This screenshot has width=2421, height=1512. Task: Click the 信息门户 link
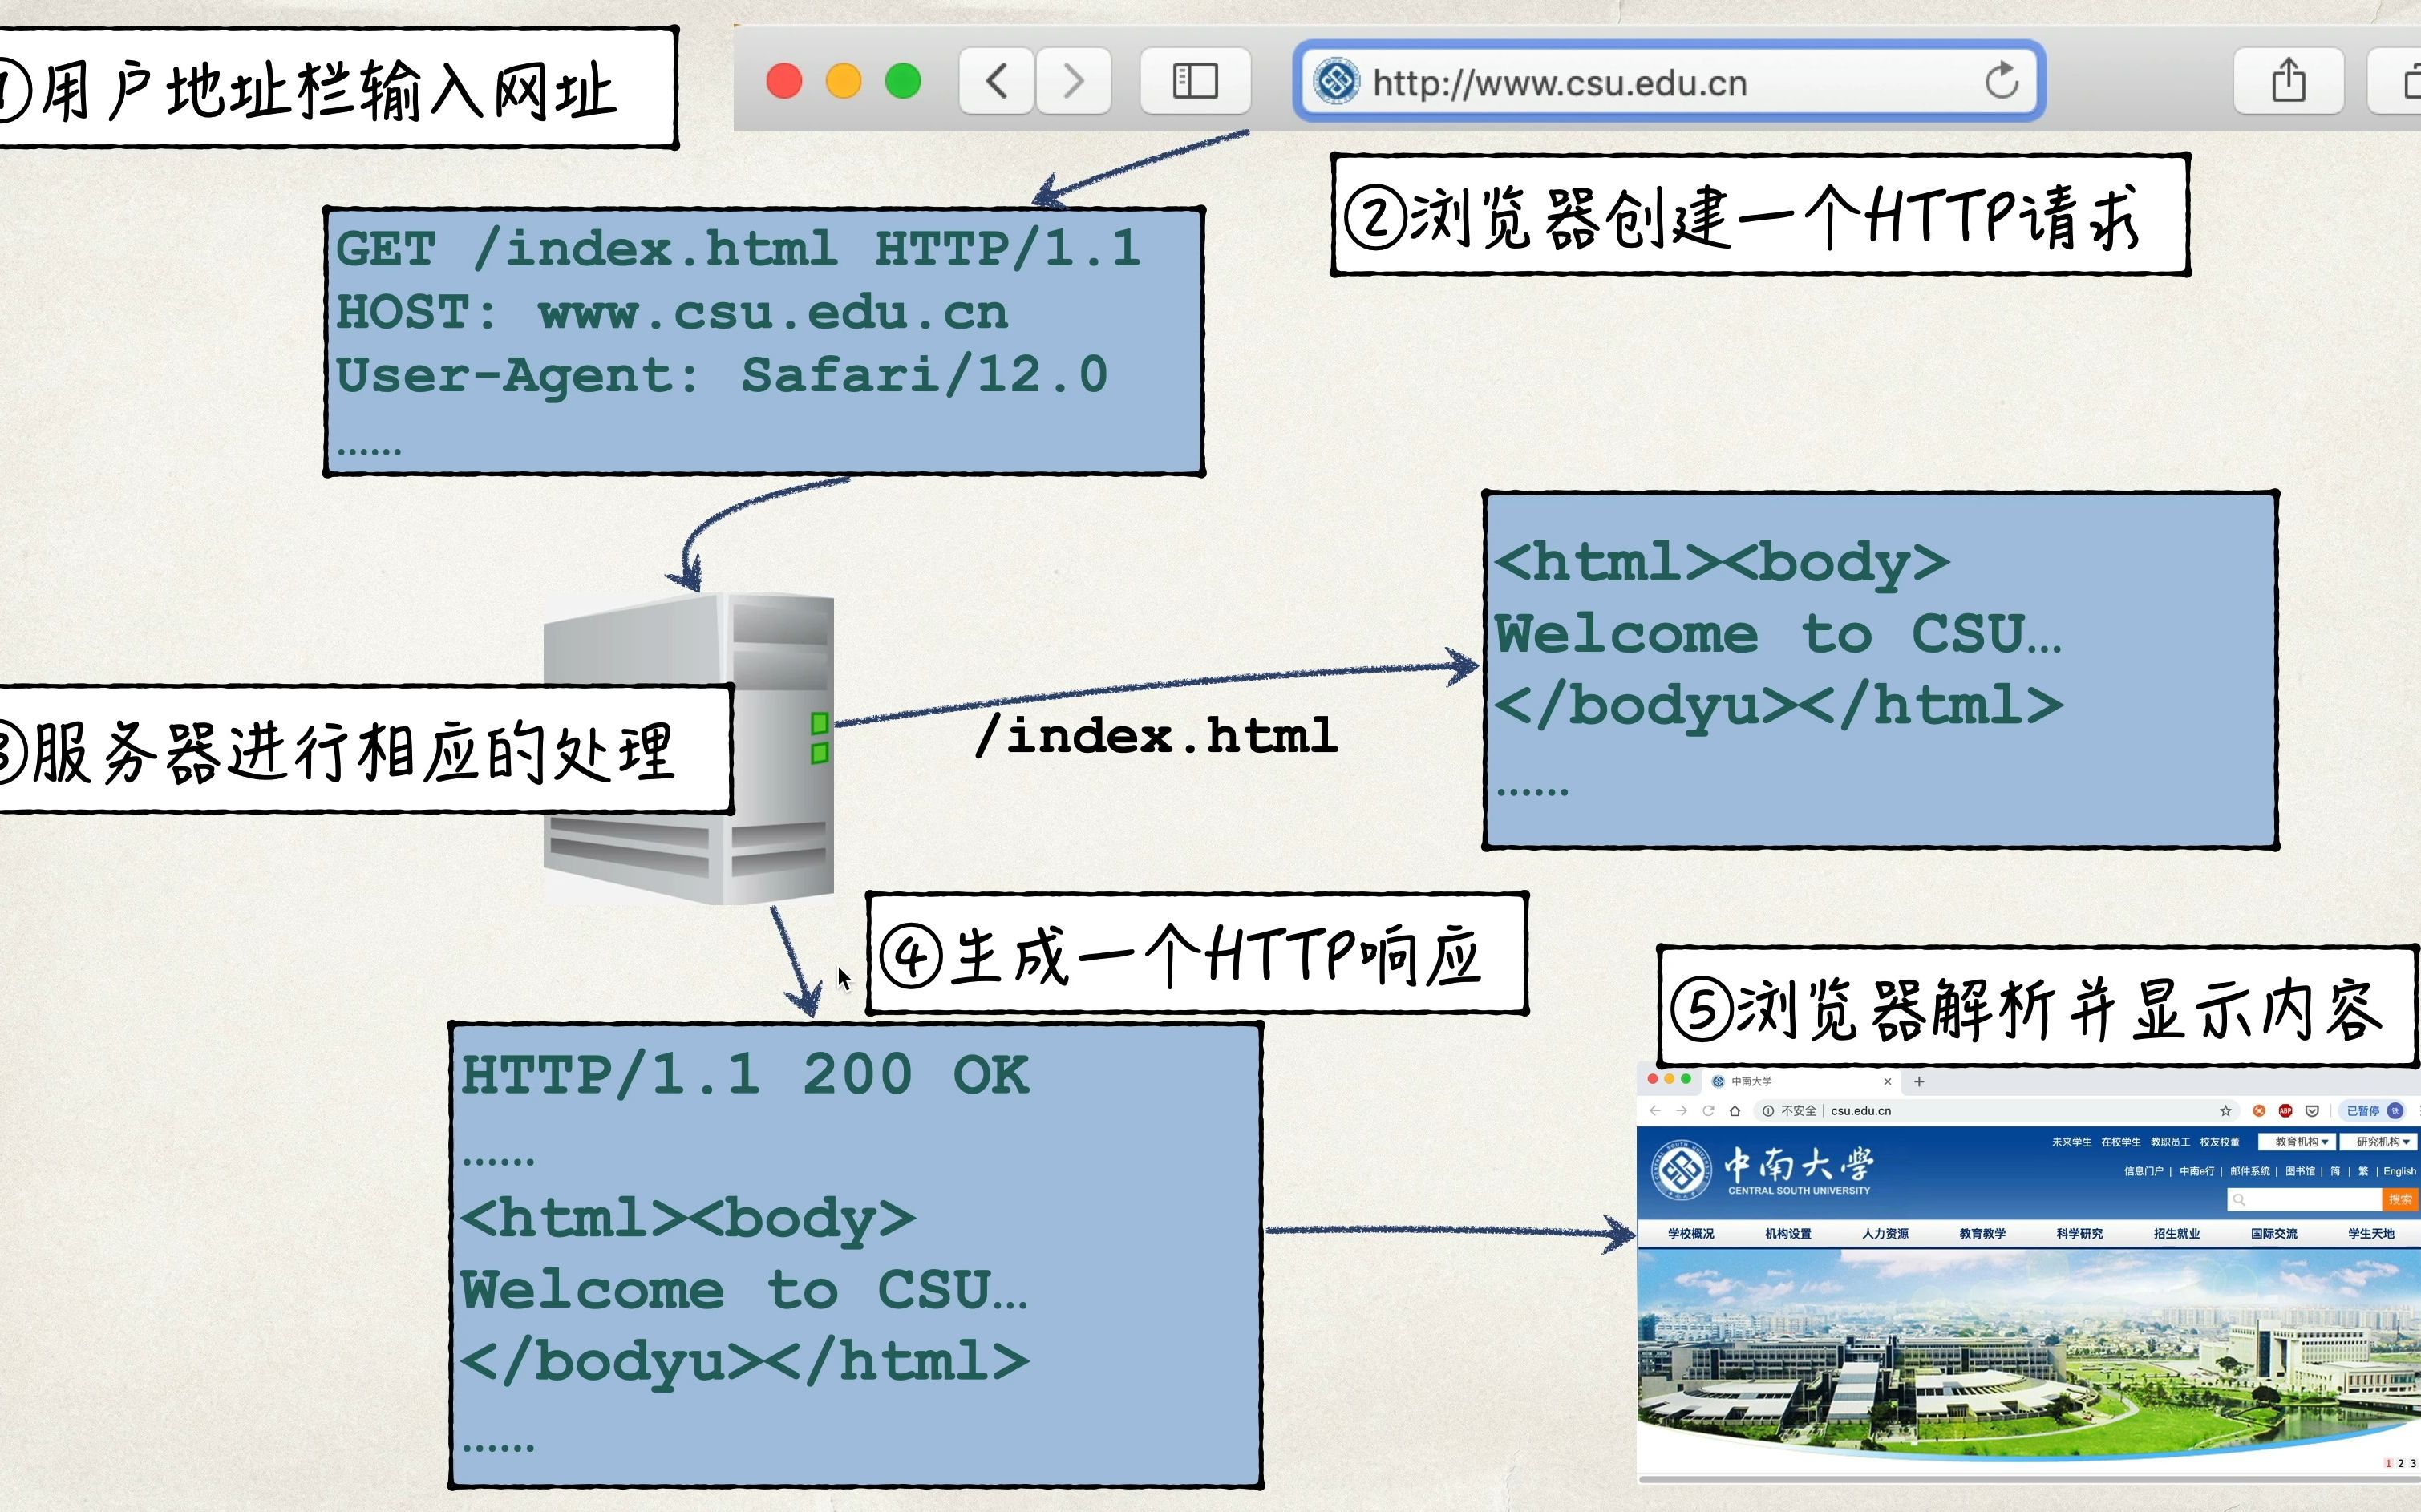[2143, 1171]
